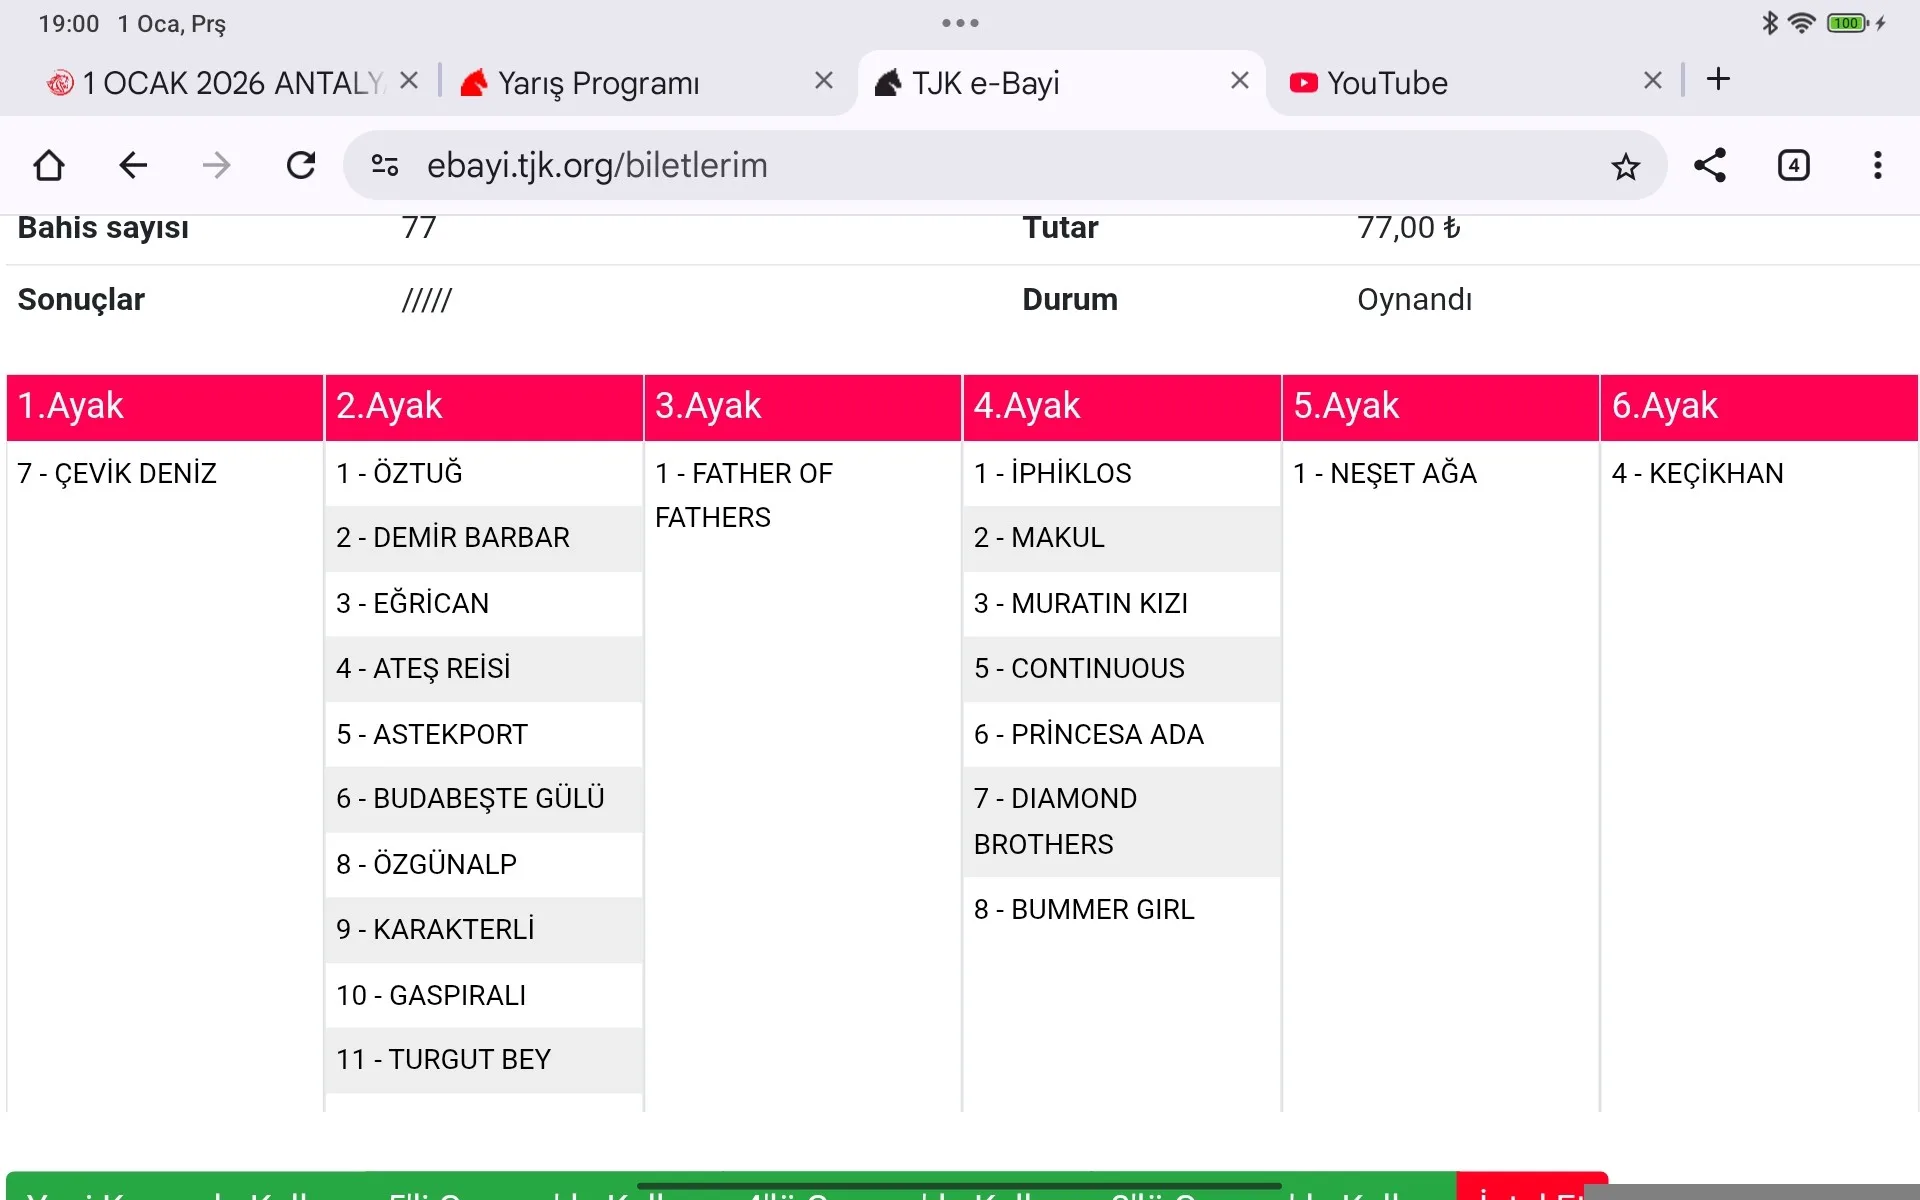This screenshot has height=1200, width=1920.
Task: Close the TJK e-Bayi tab
Action: [x=1239, y=81]
